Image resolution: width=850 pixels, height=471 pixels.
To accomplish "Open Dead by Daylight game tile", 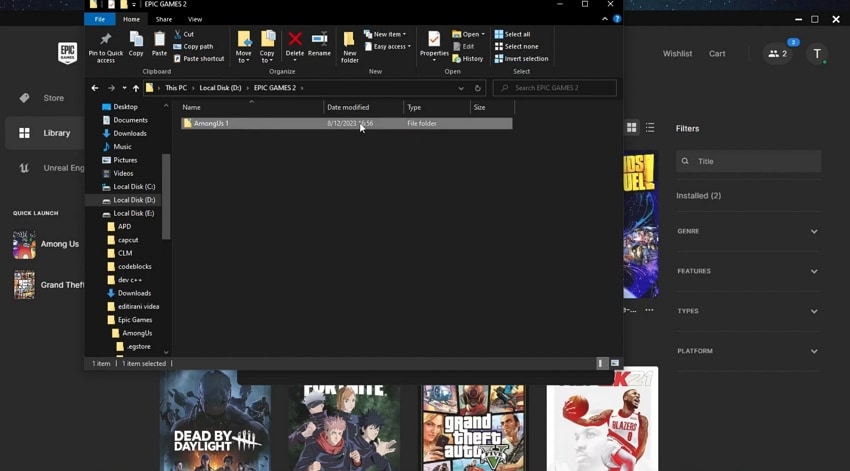I will tap(216, 421).
